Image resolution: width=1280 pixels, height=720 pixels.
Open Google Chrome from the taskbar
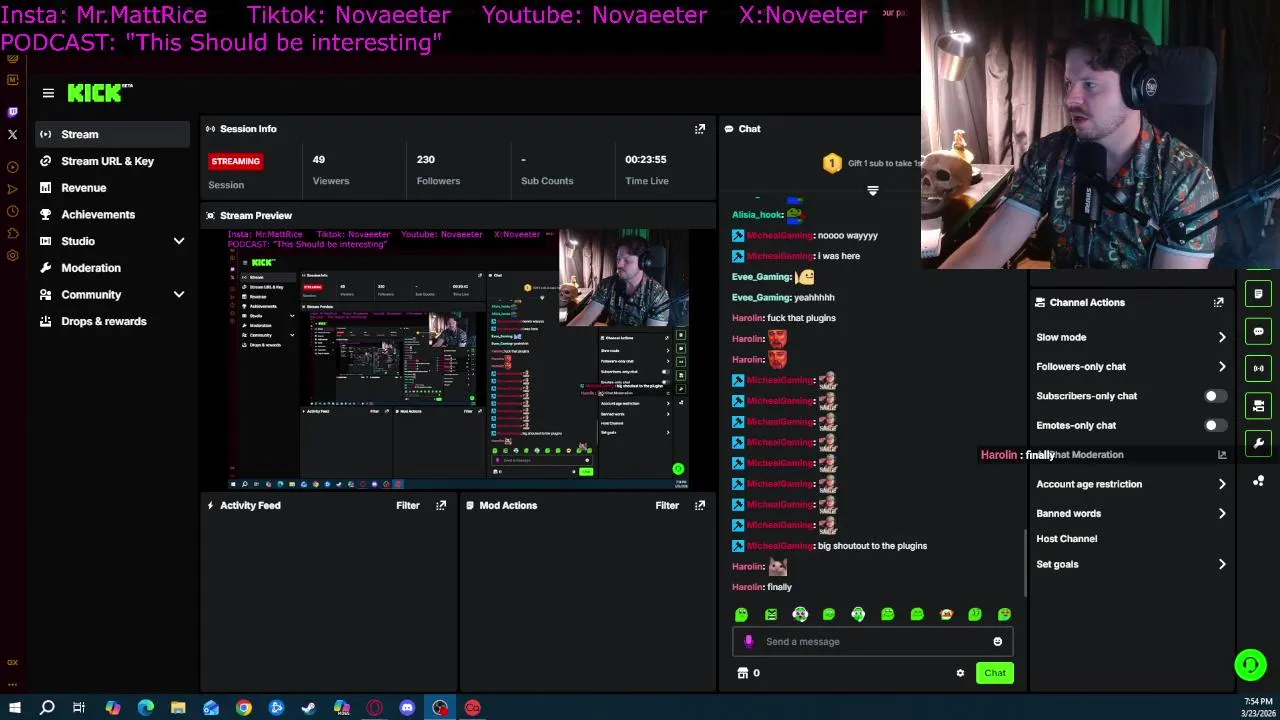click(x=244, y=708)
